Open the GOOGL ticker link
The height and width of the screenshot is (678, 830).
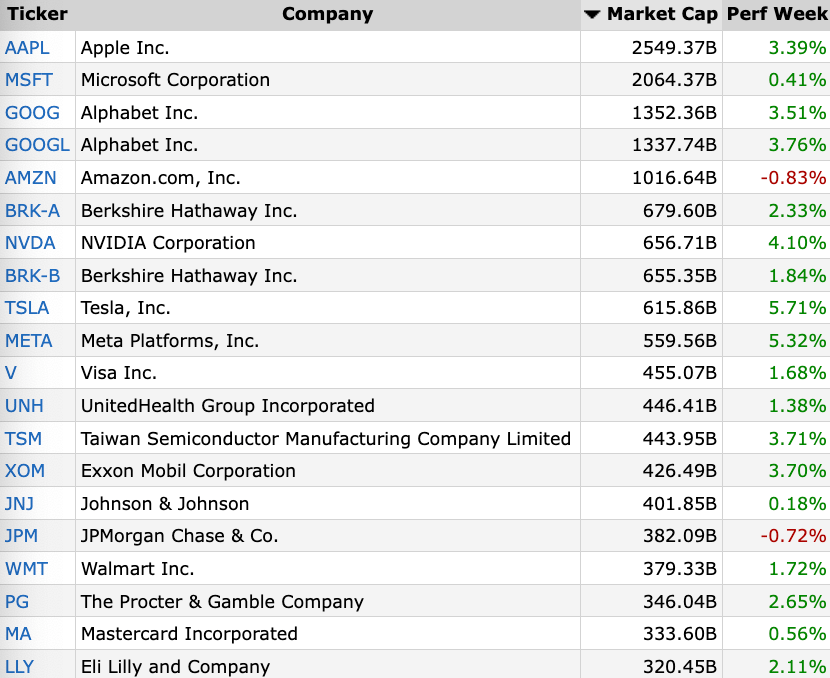point(37,145)
